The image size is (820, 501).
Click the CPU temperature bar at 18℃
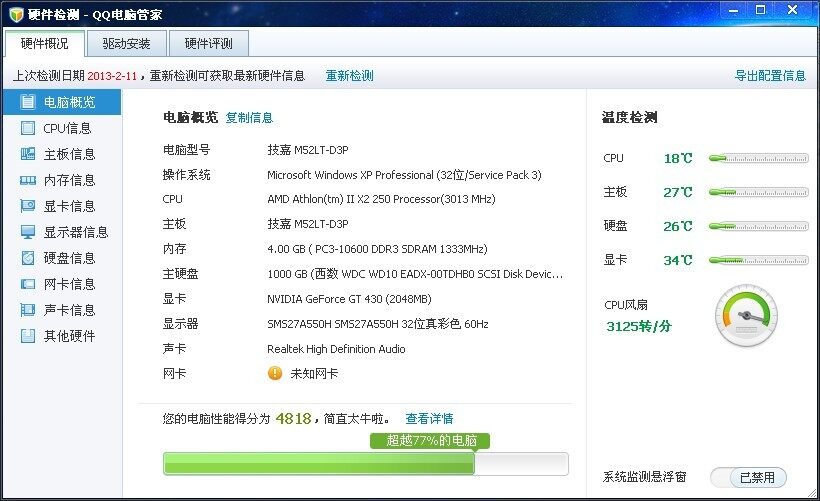pyautogui.click(x=758, y=158)
